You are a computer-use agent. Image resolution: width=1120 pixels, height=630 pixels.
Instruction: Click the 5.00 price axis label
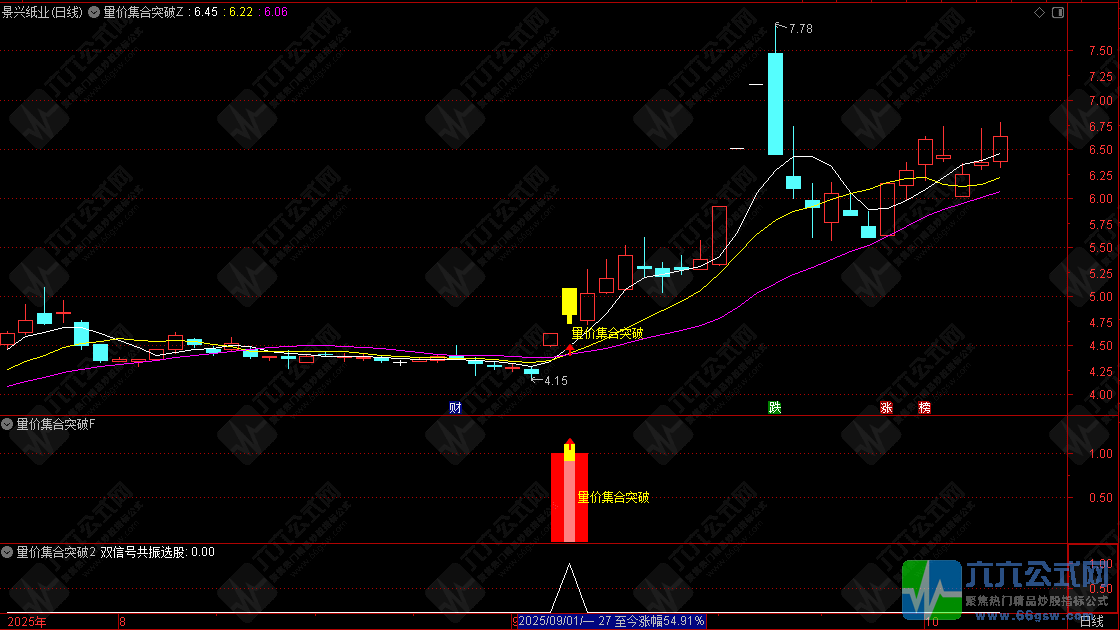click(x=1101, y=296)
